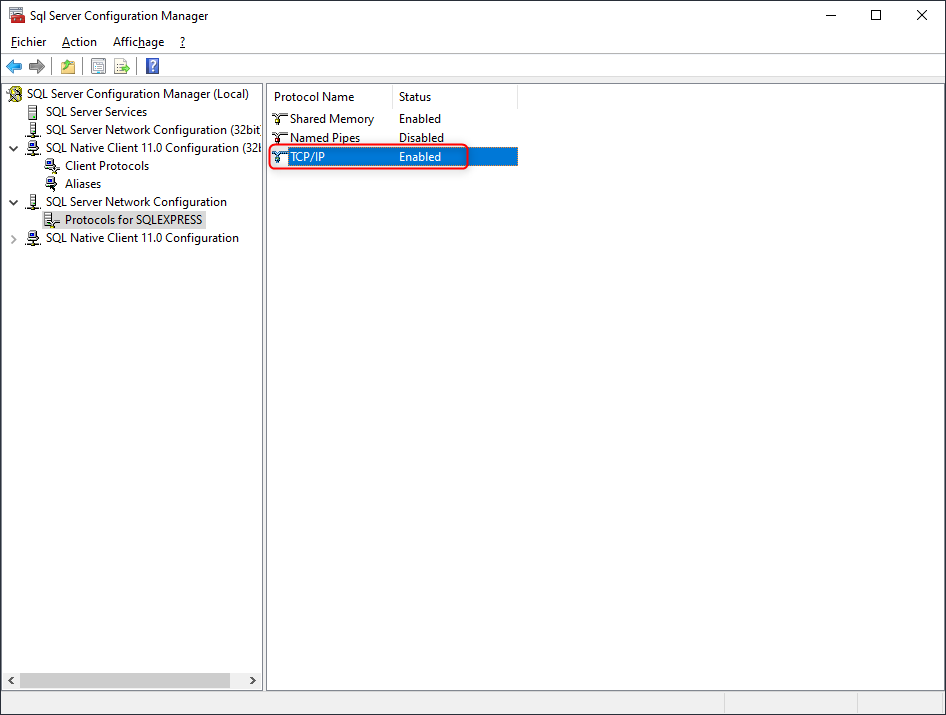Screen dimensions: 946x715
Task: Click the Export List toolbar icon
Action: (122, 67)
